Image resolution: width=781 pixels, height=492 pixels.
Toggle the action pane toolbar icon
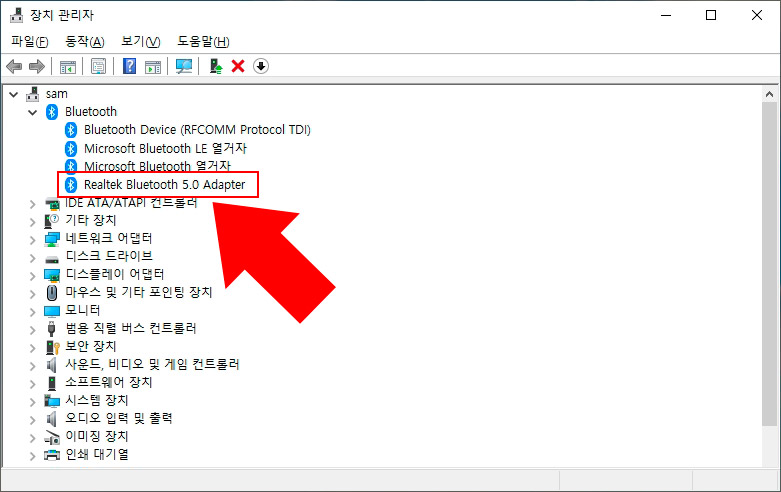tap(153, 66)
